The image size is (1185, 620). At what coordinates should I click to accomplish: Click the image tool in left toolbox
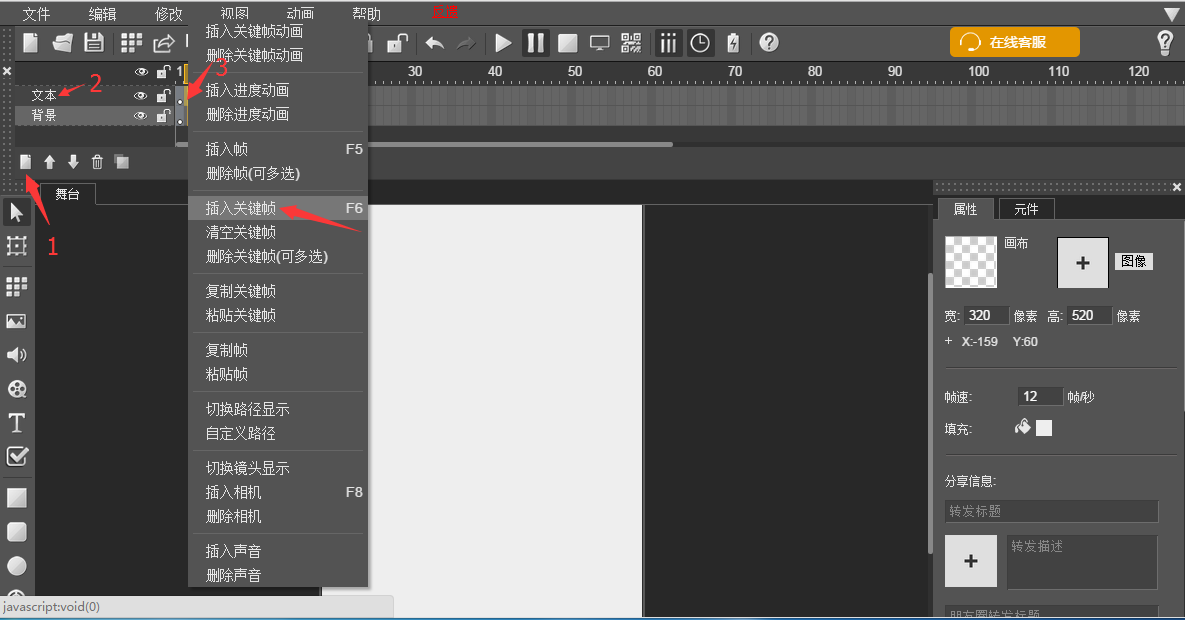tap(17, 321)
